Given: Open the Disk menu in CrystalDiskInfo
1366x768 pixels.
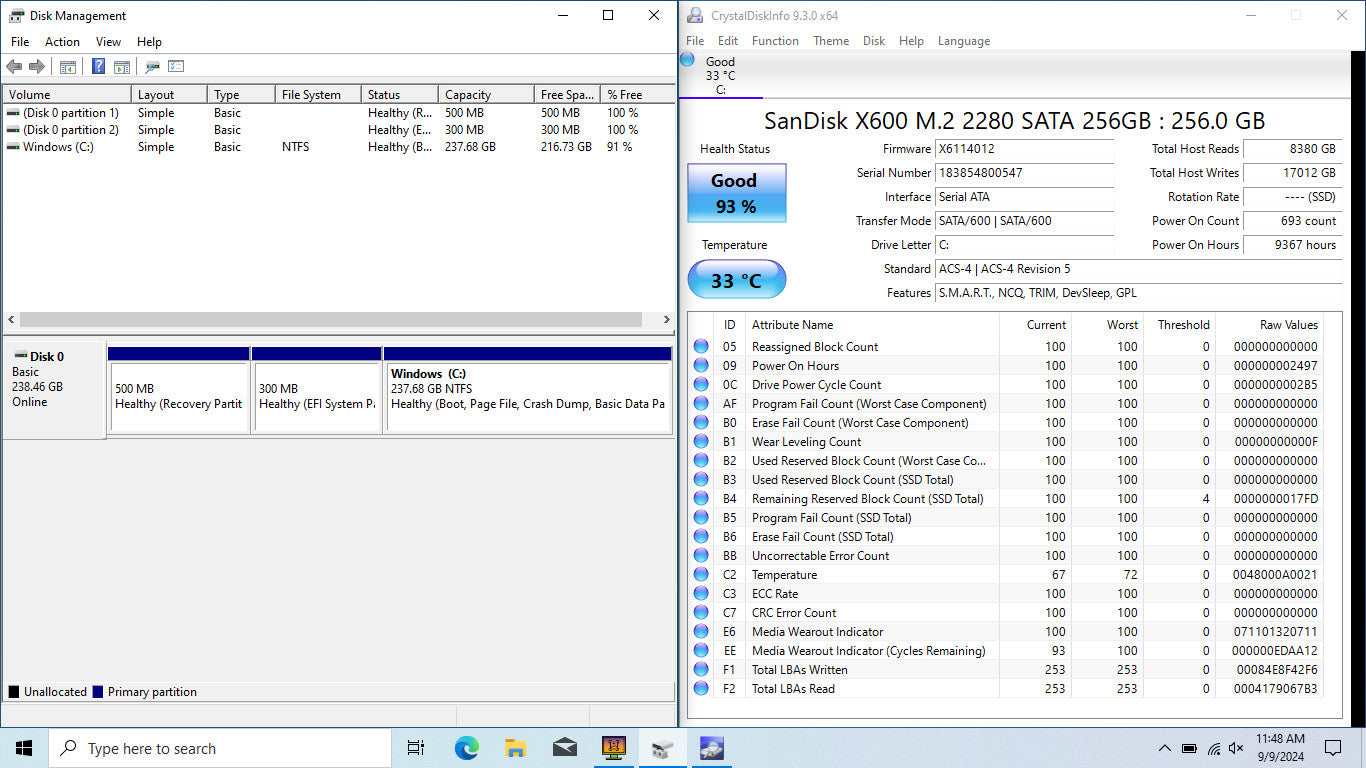Looking at the screenshot, I should (x=874, y=41).
